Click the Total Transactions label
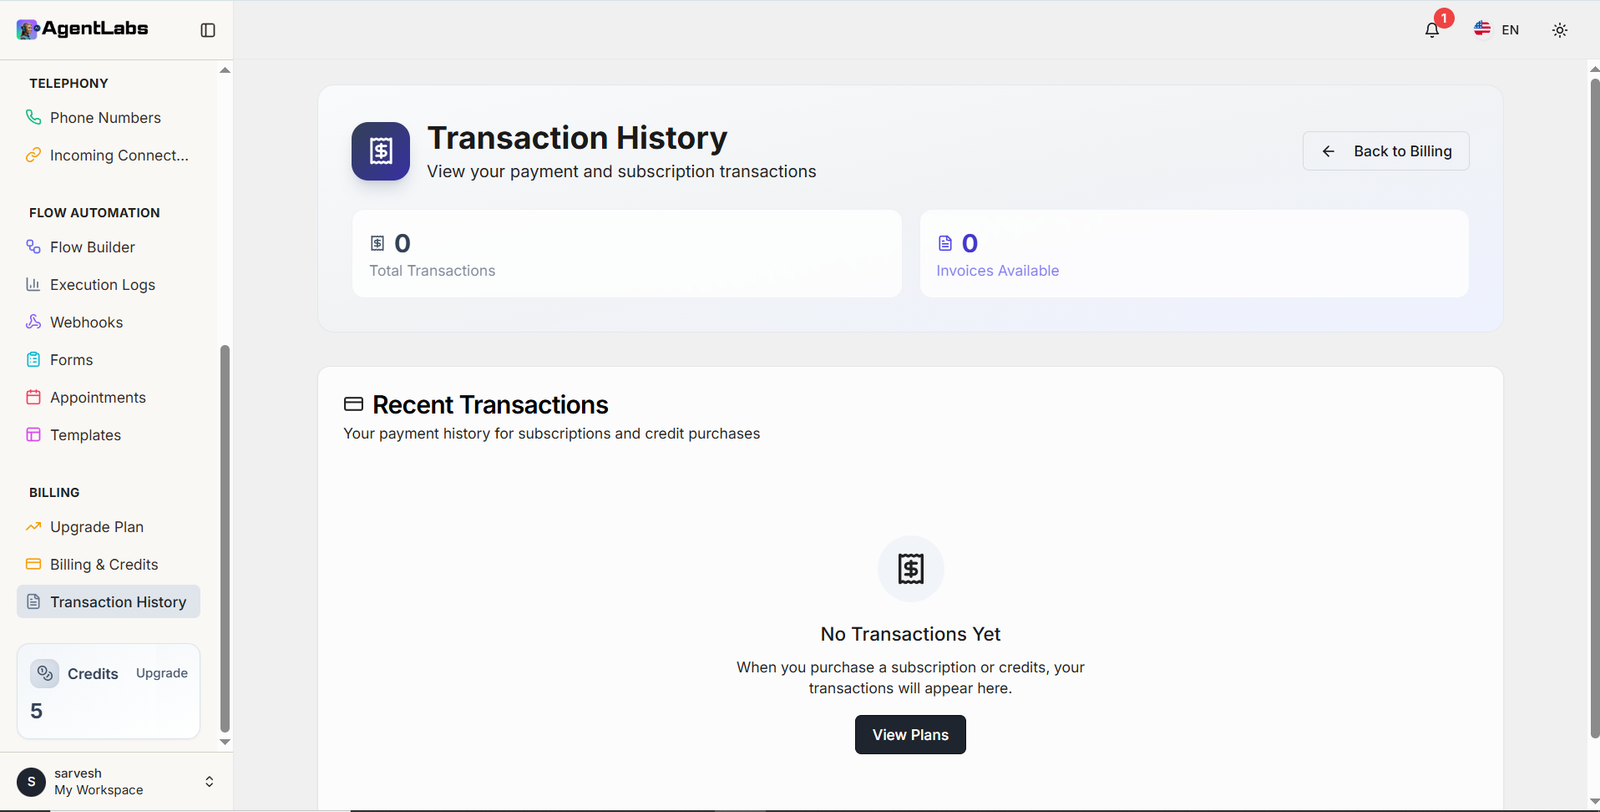This screenshot has height=812, width=1600. 432,271
